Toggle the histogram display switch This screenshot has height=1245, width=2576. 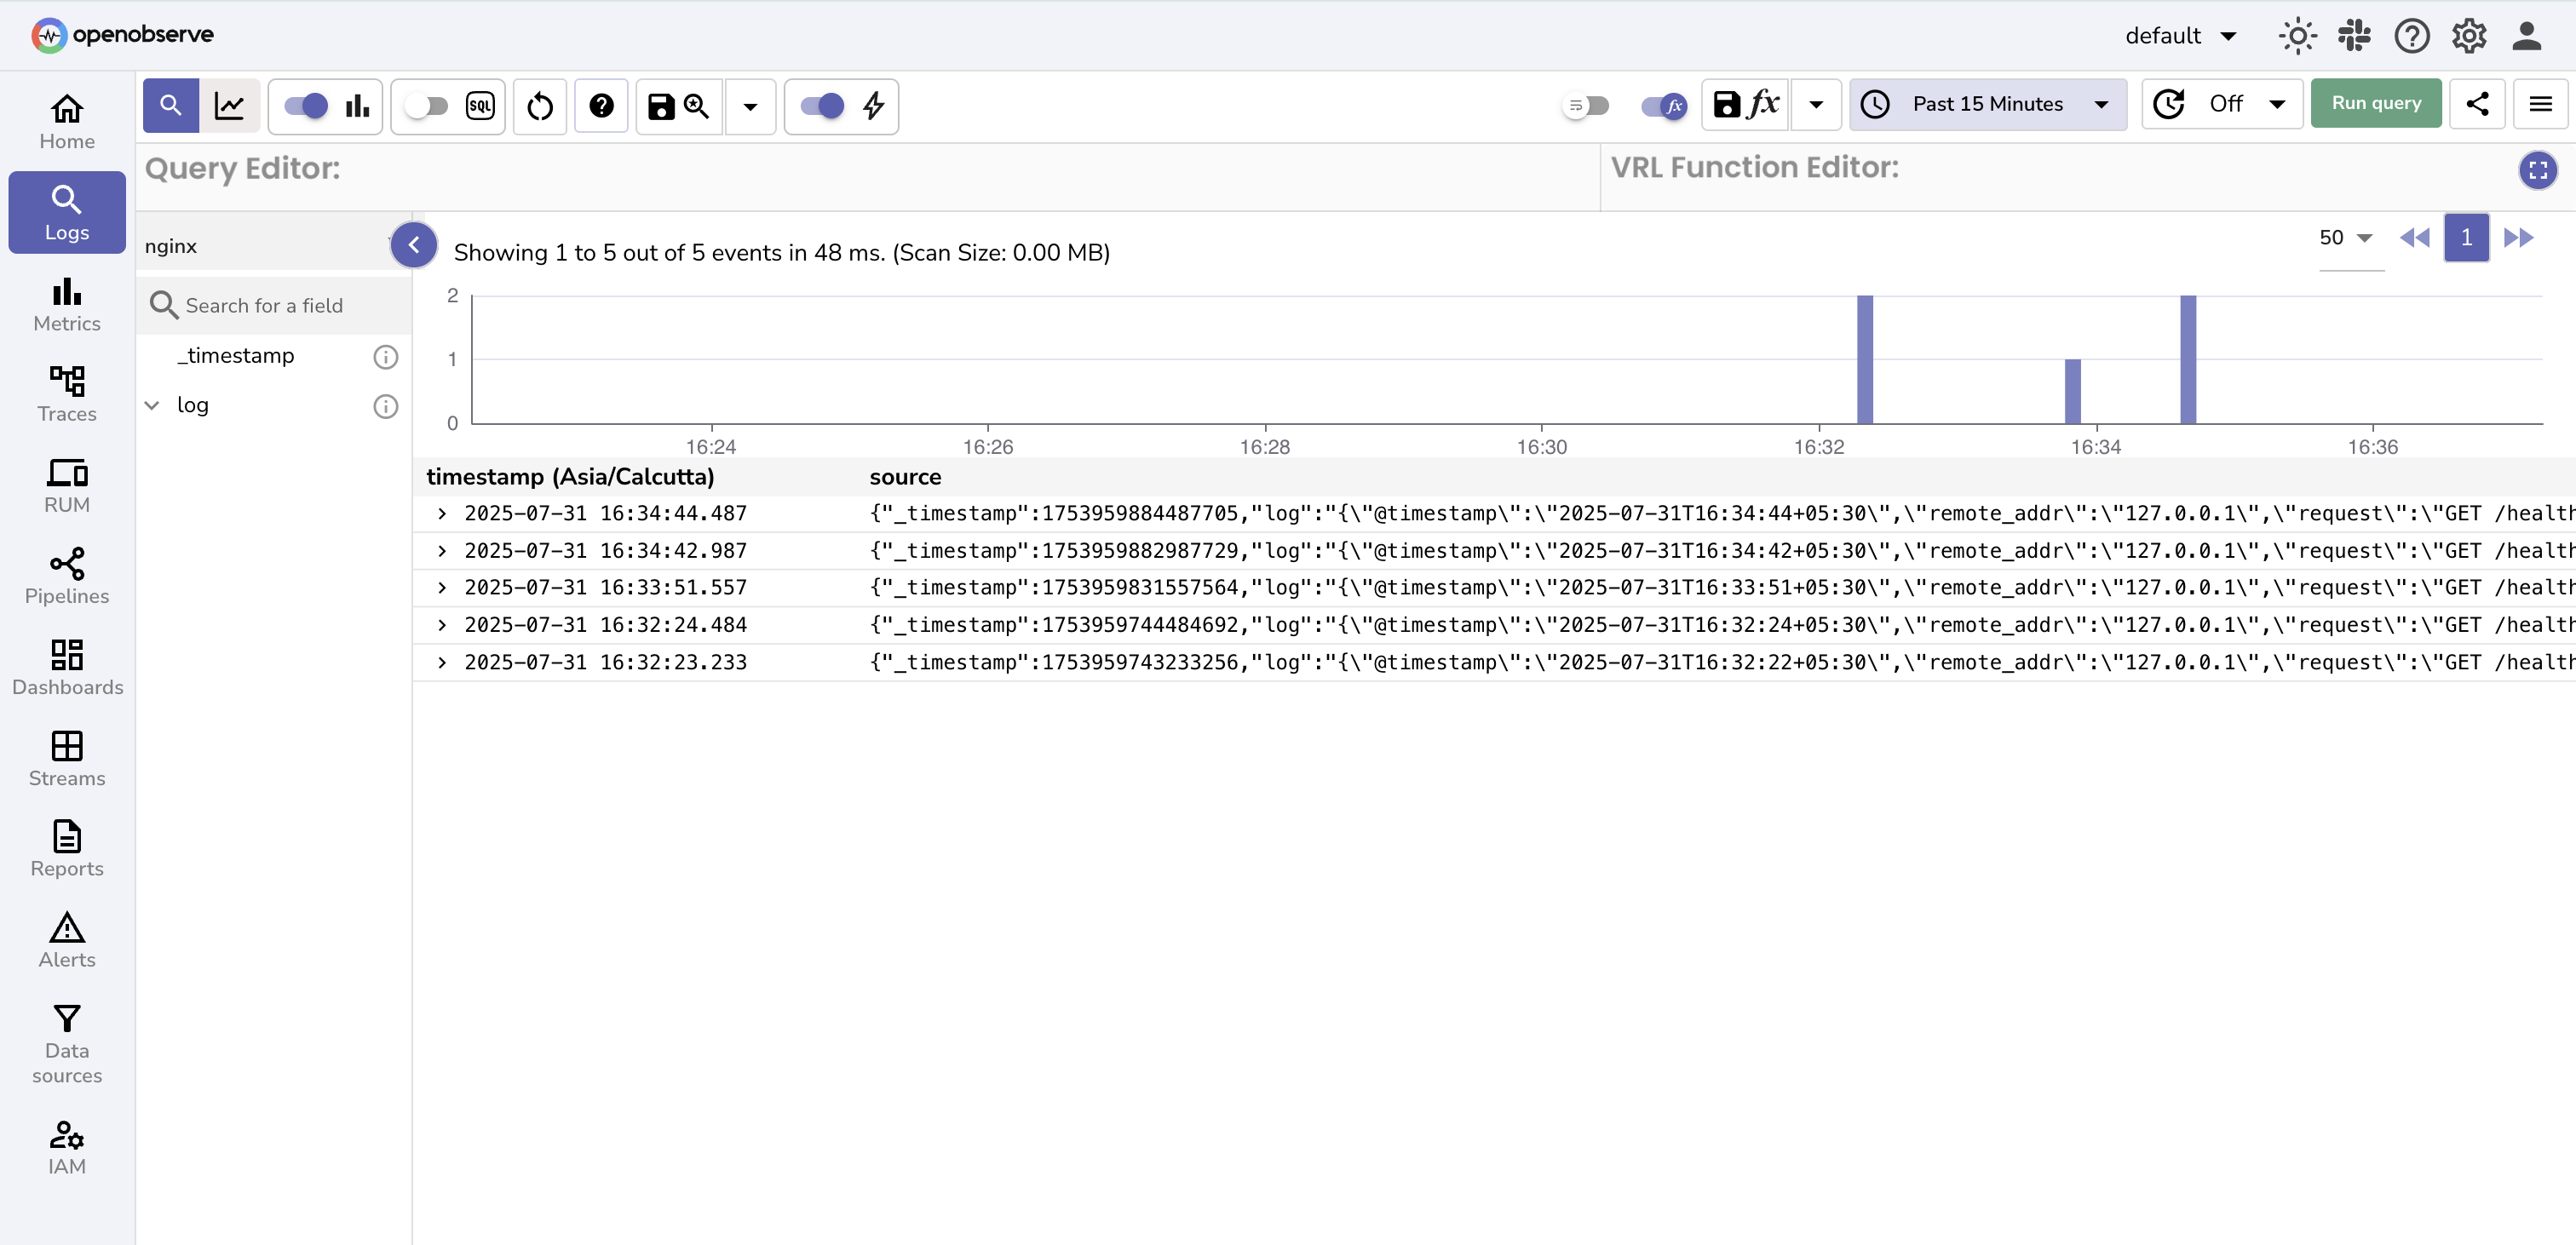click(x=307, y=106)
